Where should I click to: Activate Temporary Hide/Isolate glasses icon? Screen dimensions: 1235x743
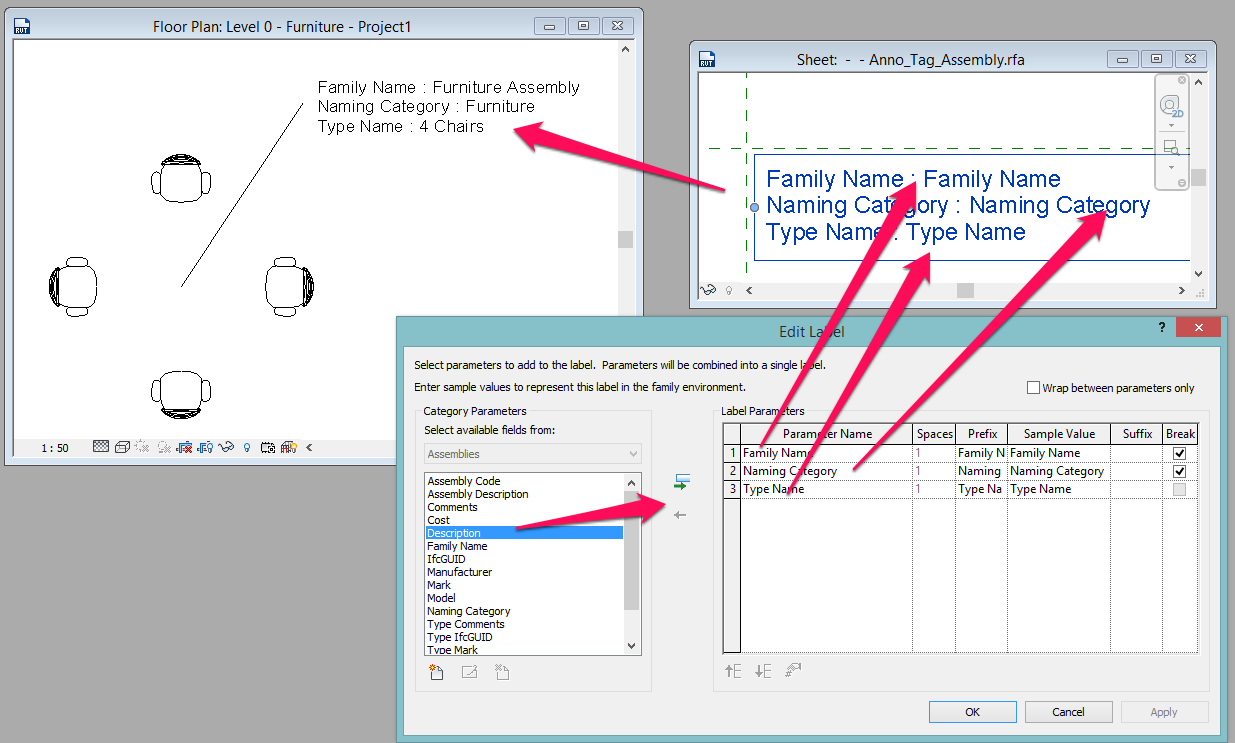click(x=225, y=448)
